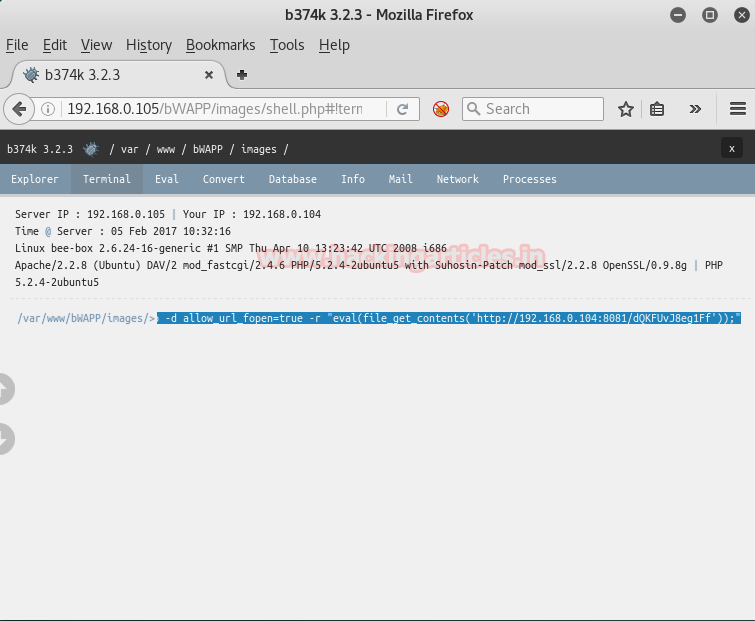755x621 pixels.
Task: Open the Help menu
Action: coord(334,45)
